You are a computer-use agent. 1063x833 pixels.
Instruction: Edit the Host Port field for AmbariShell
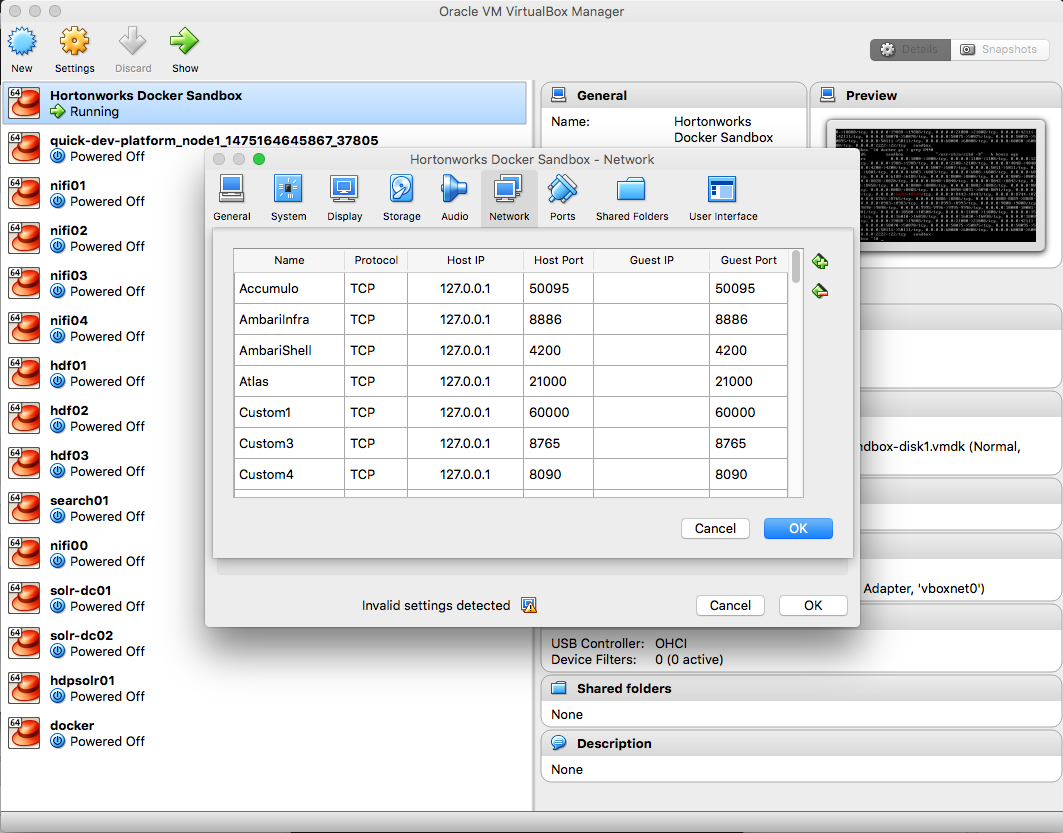tap(559, 350)
